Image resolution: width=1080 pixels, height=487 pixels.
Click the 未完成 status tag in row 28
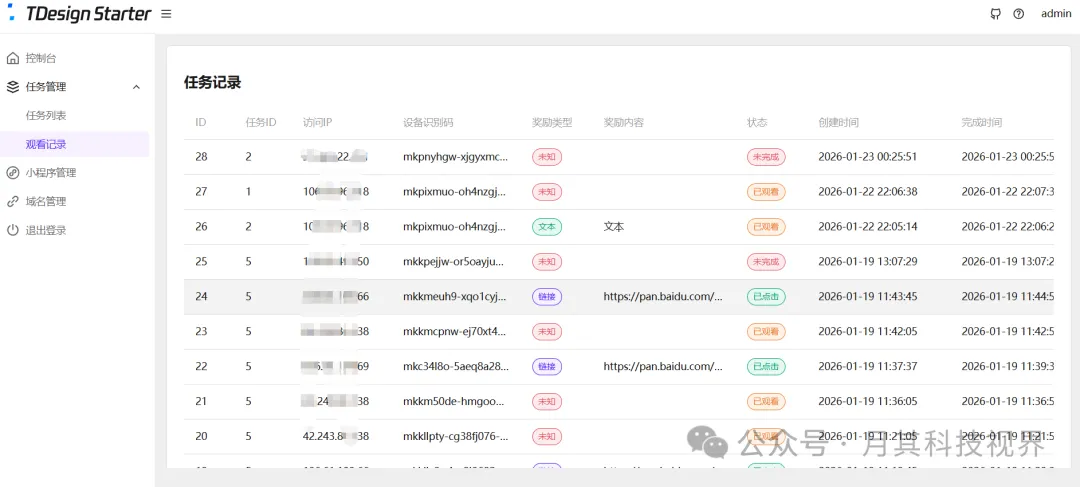[x=766, y=156]
